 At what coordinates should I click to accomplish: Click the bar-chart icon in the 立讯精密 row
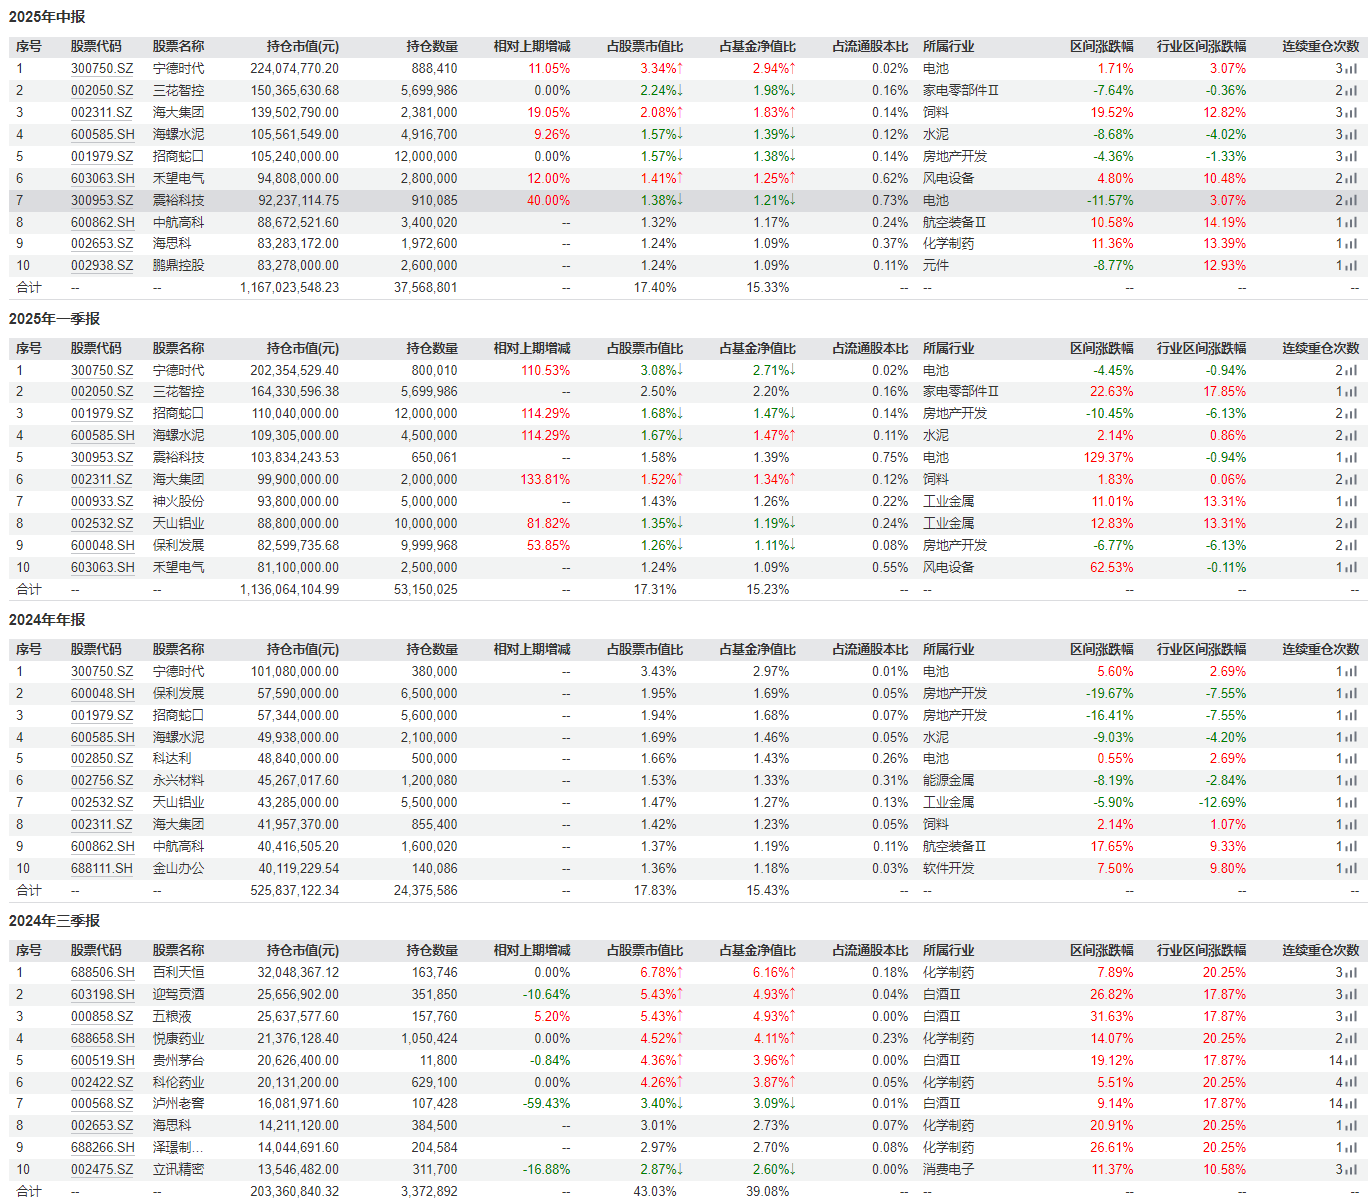click(x=1351, y=1170)
